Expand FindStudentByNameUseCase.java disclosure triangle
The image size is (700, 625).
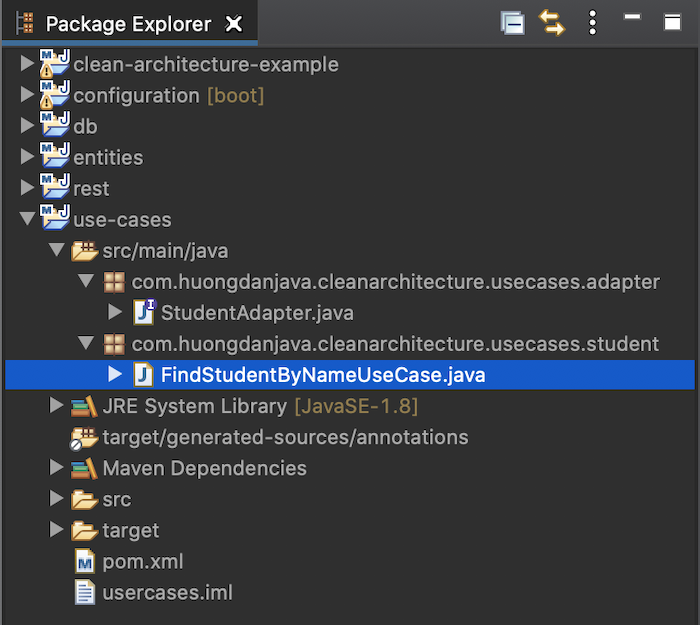tap(115, 374)
